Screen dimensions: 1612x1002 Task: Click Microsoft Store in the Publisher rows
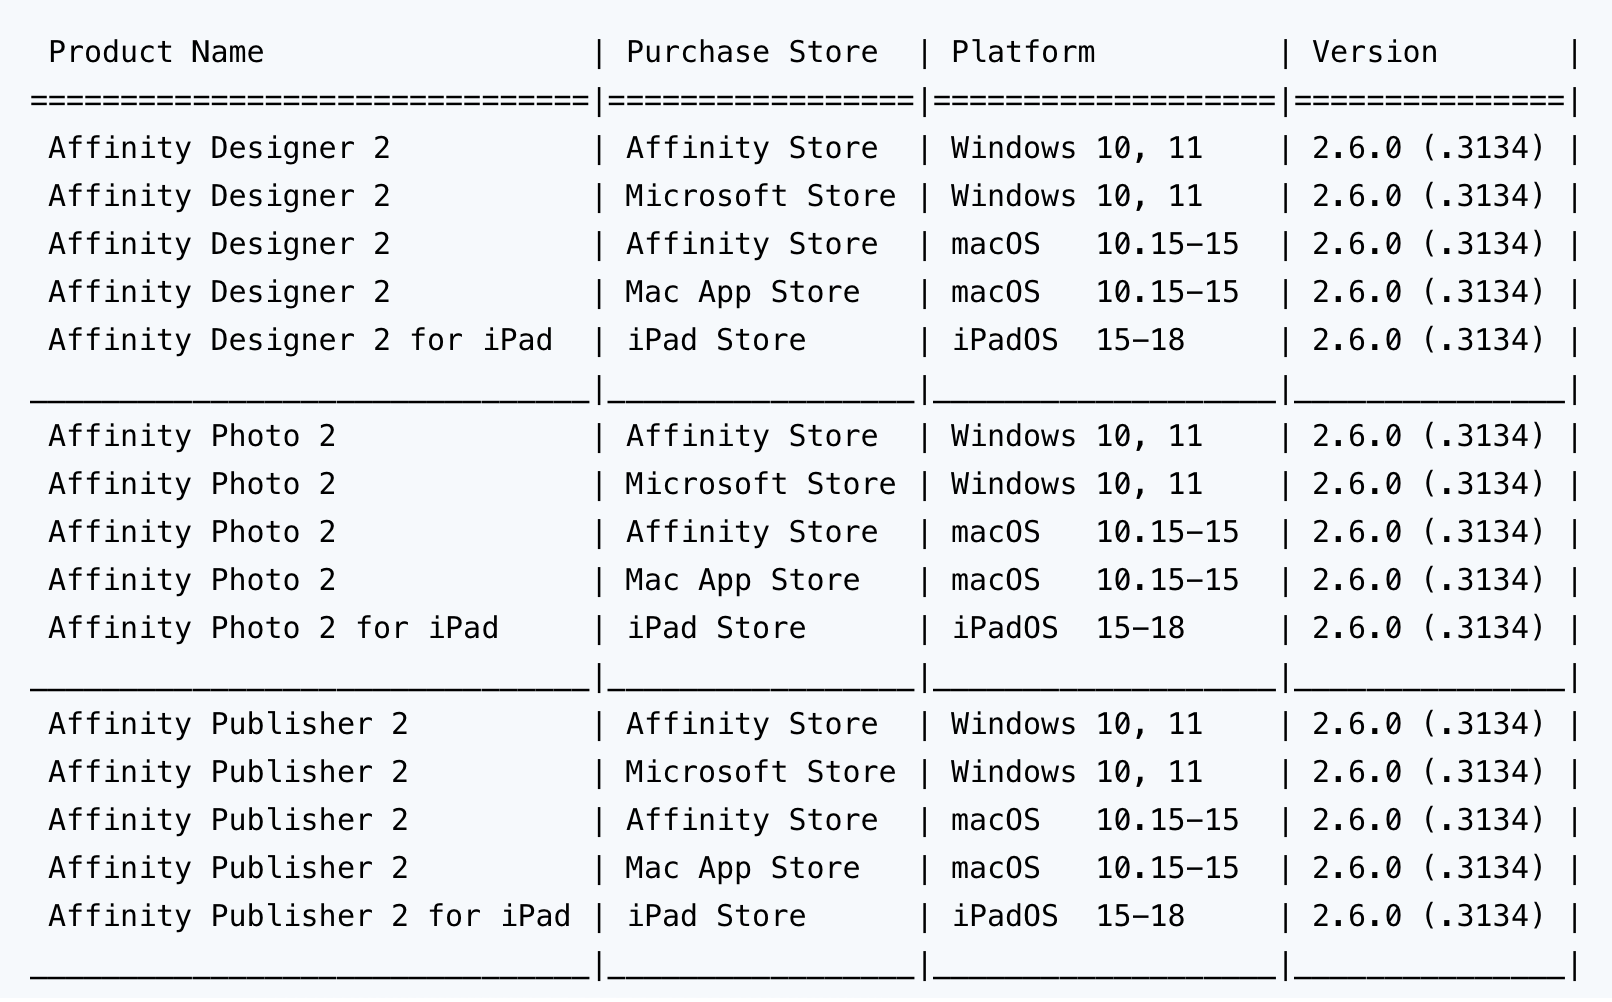(761, 772)
